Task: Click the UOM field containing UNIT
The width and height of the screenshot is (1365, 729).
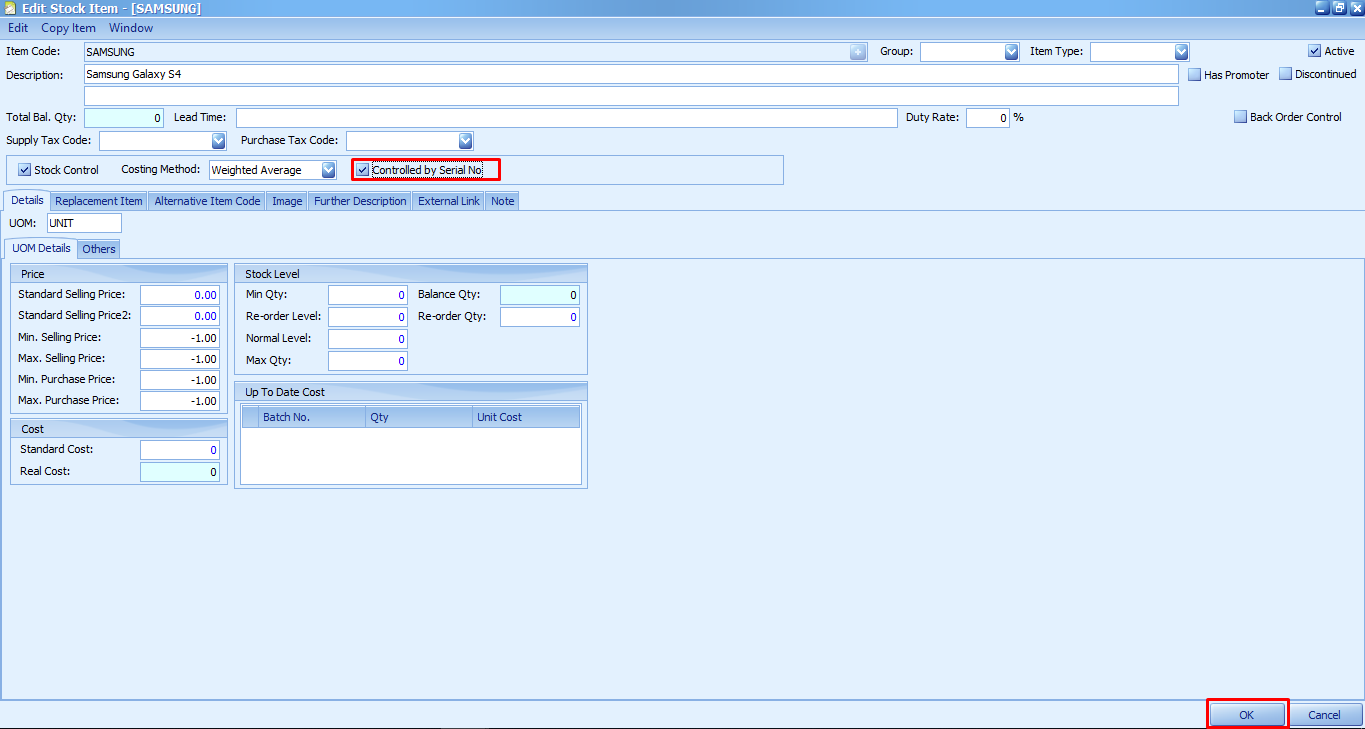Action: pos(84,223)
